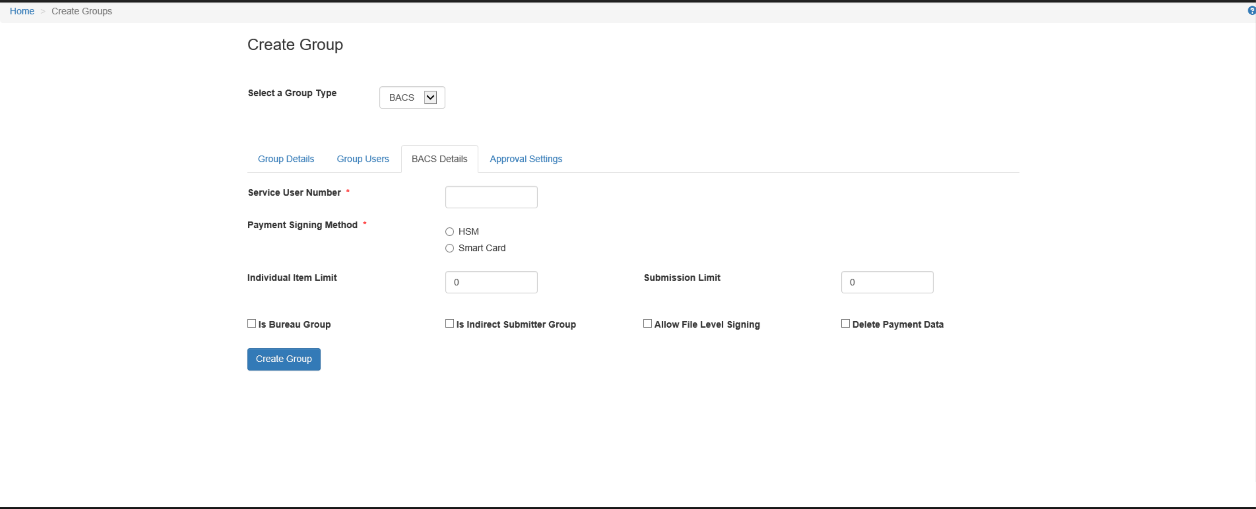Click the help icon at top right

point(1251,11)
